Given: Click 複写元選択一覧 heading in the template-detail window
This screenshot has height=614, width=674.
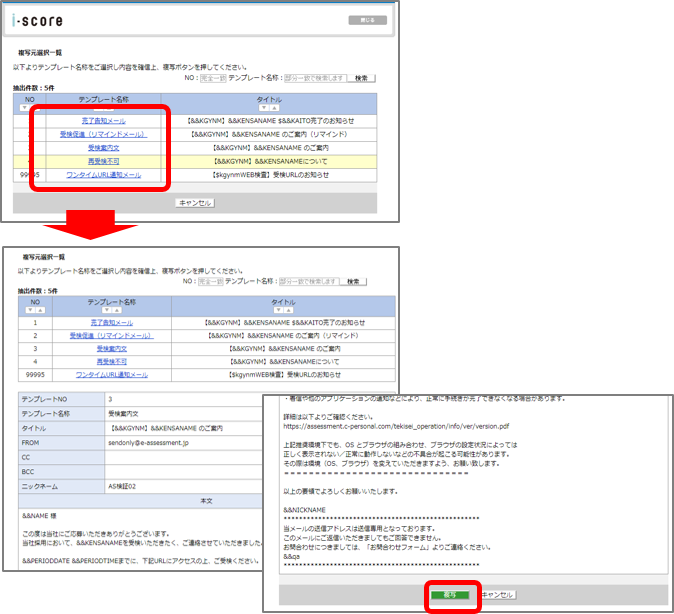Looking at the screenshot, I should (x=43, y=257).
